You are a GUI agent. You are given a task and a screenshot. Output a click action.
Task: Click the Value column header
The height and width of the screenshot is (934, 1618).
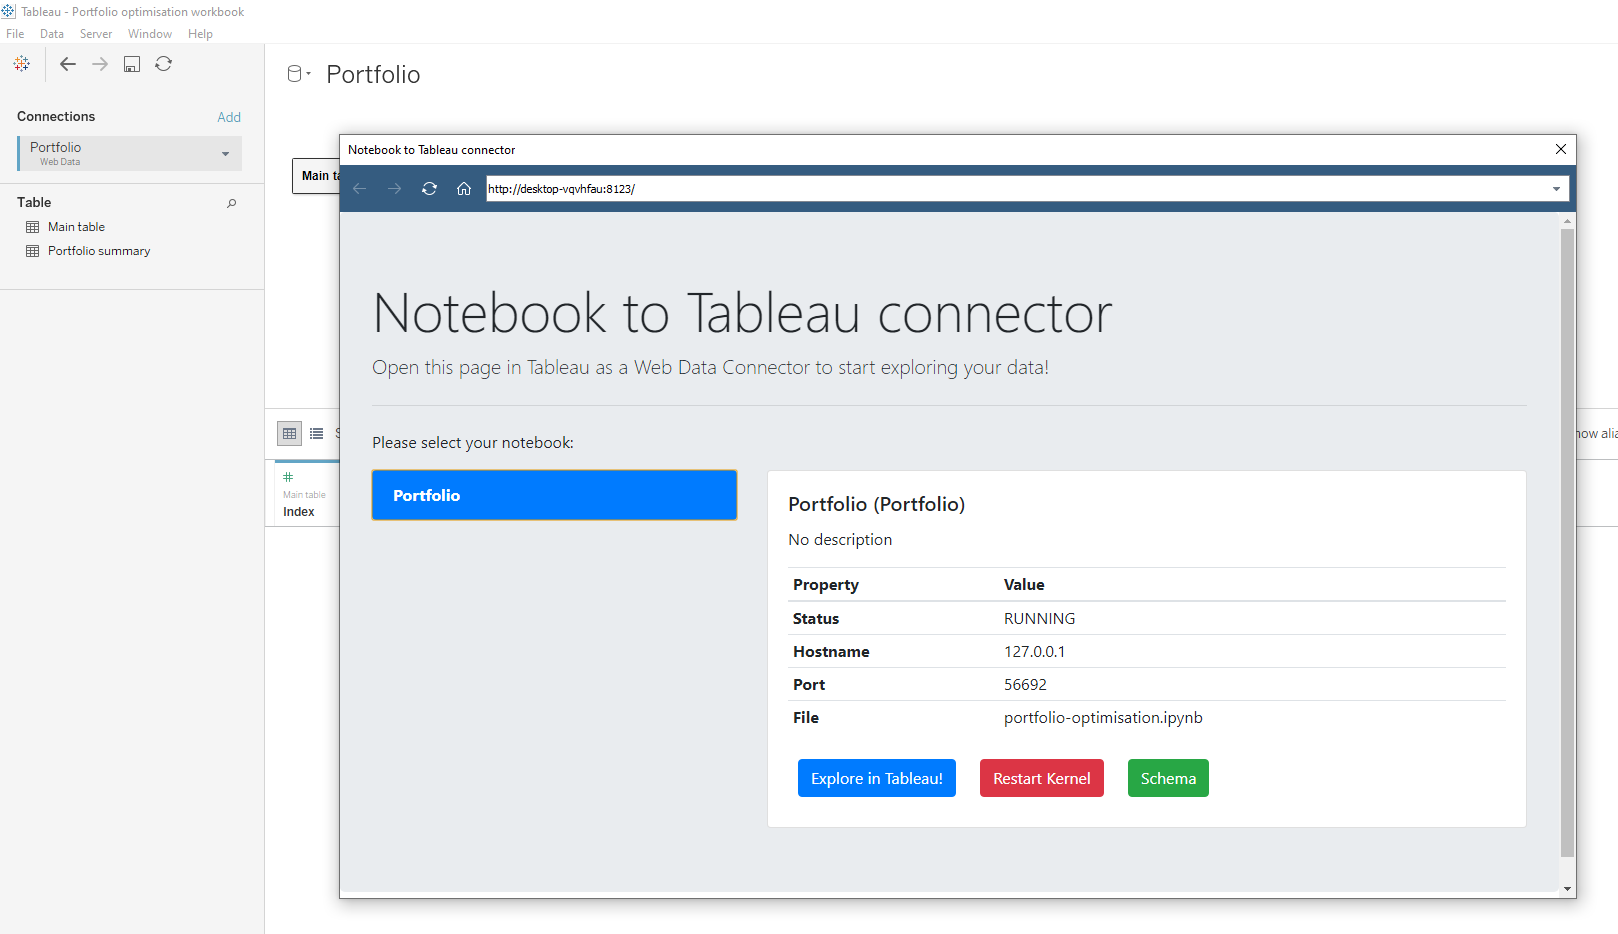click(x=1024, y=585)
